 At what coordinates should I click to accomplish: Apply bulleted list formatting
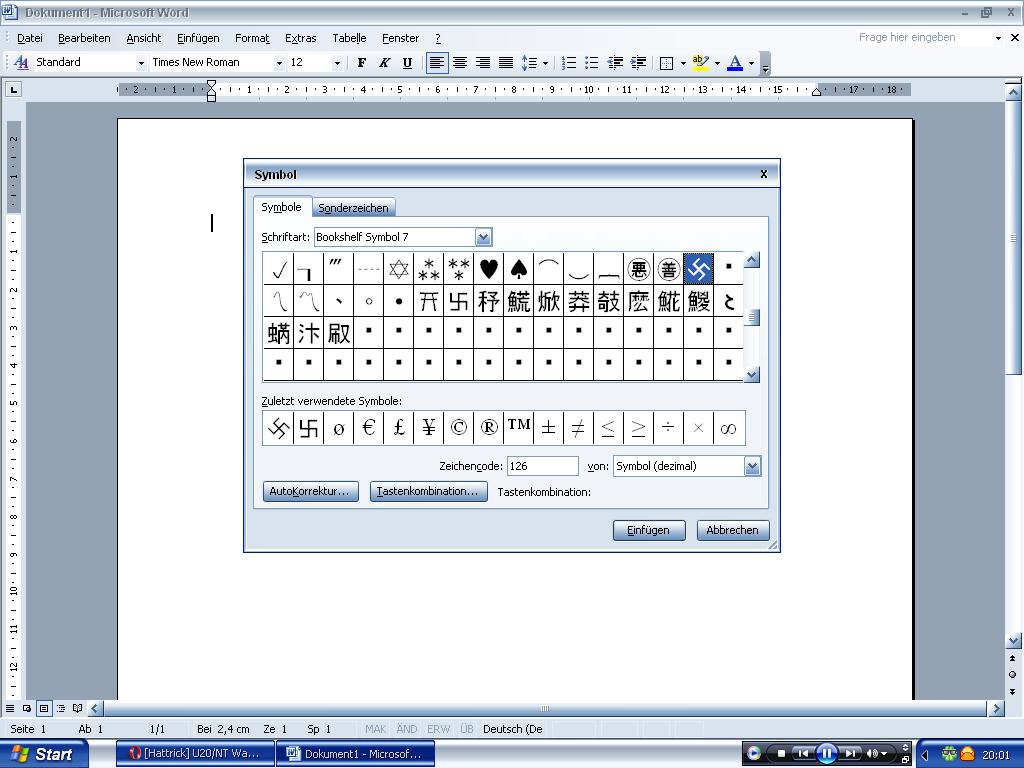click(591, 63)
